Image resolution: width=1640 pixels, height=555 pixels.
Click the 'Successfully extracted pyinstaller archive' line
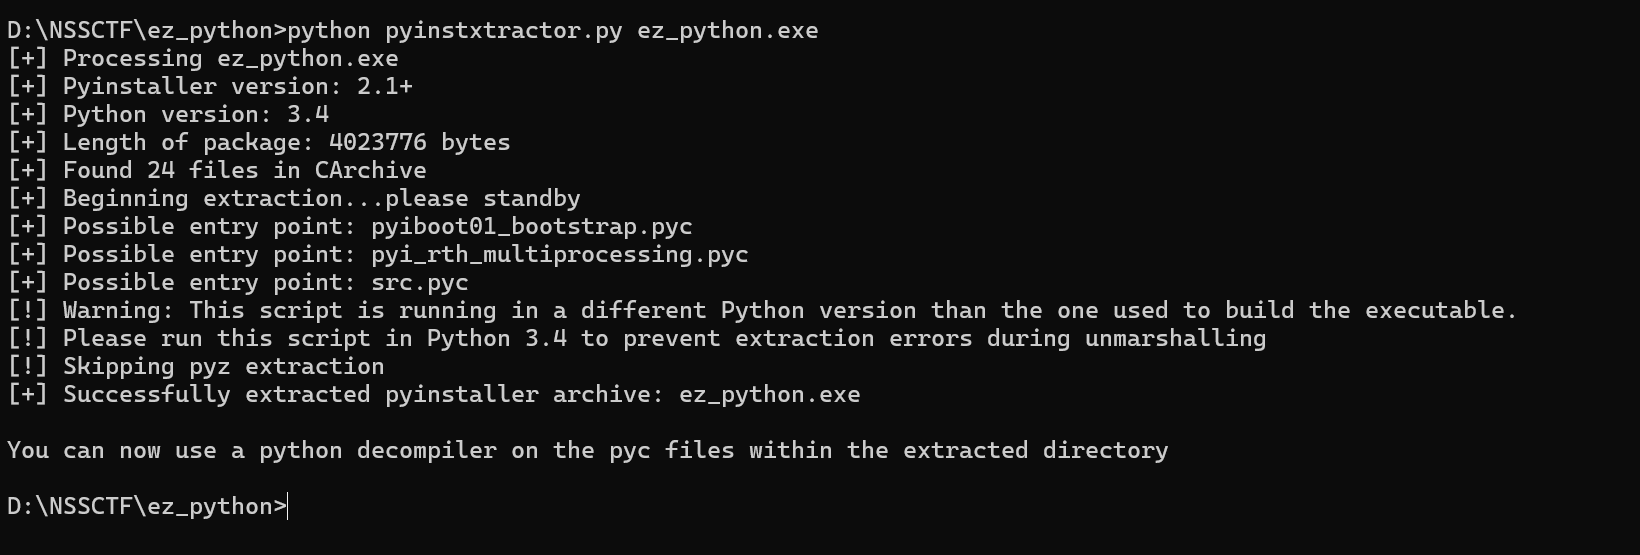pos(433,395)
